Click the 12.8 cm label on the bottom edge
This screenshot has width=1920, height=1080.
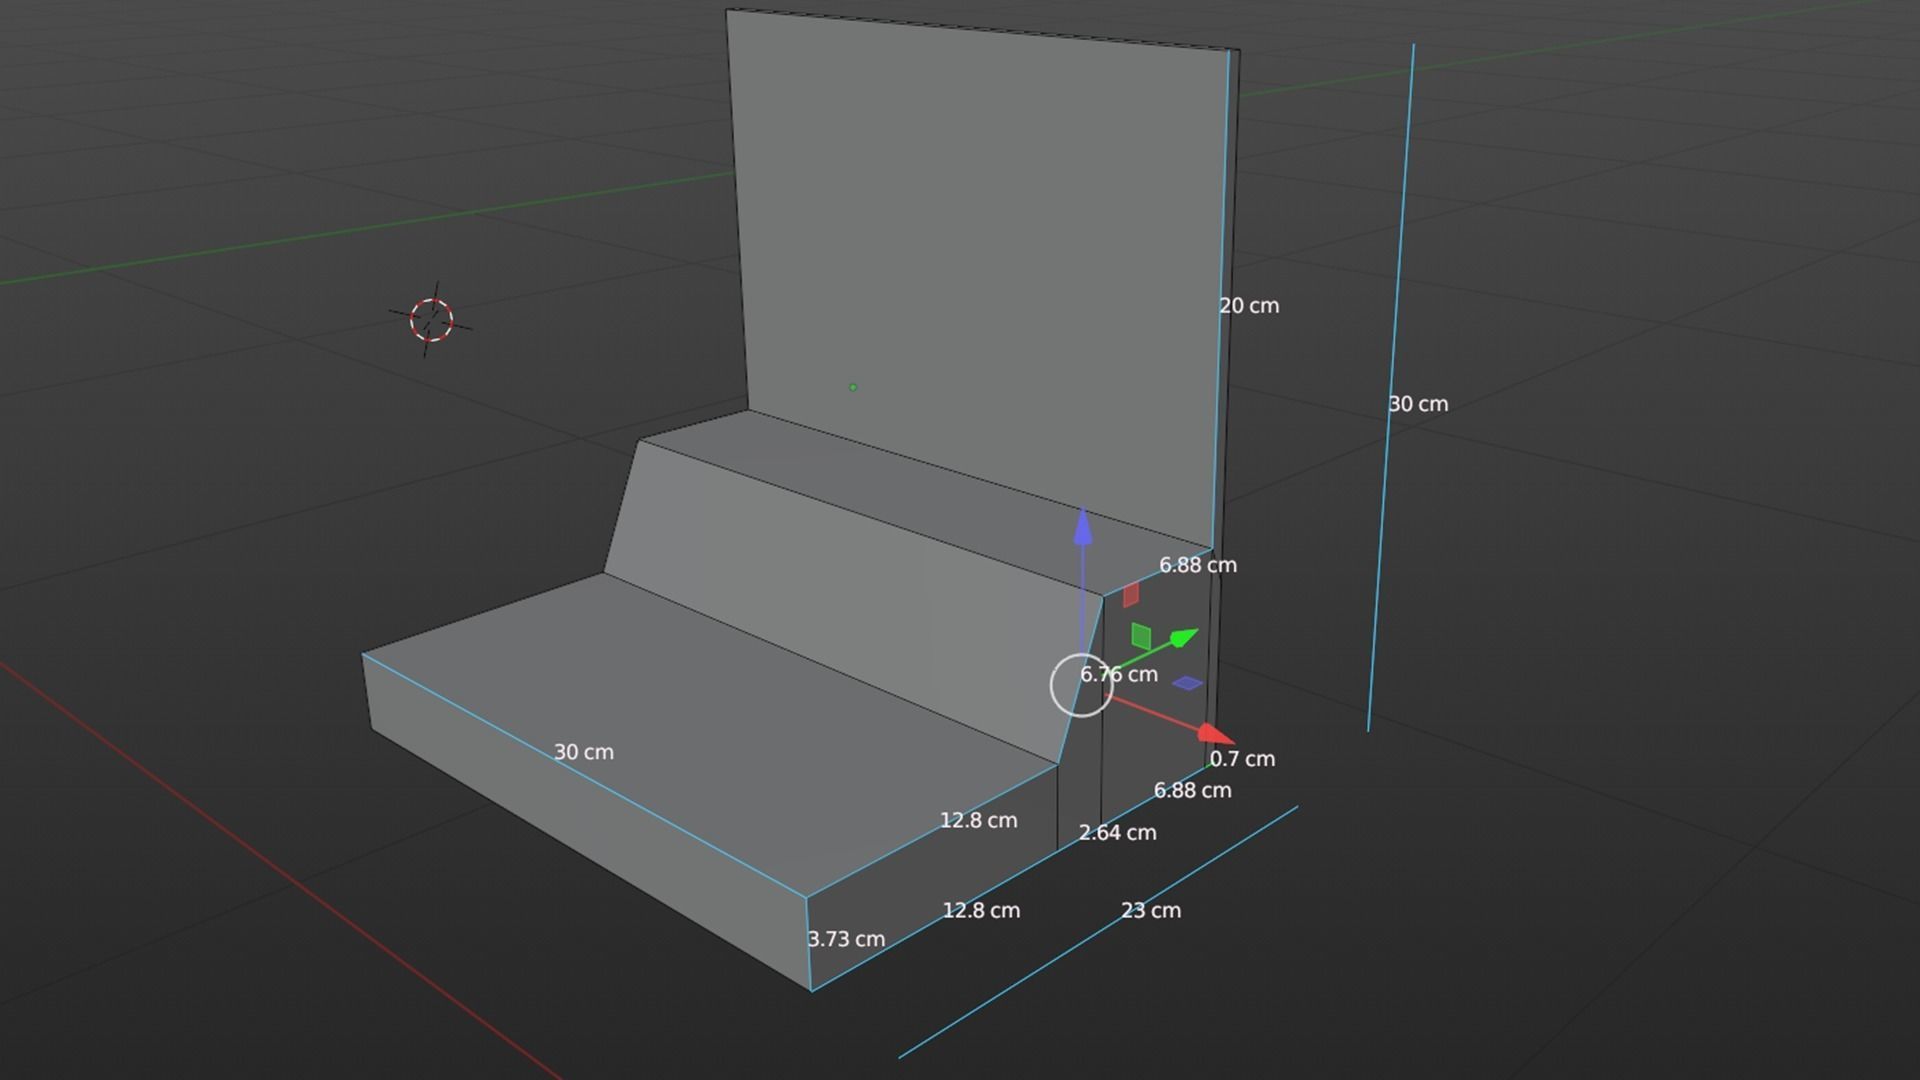click(981, 911)
